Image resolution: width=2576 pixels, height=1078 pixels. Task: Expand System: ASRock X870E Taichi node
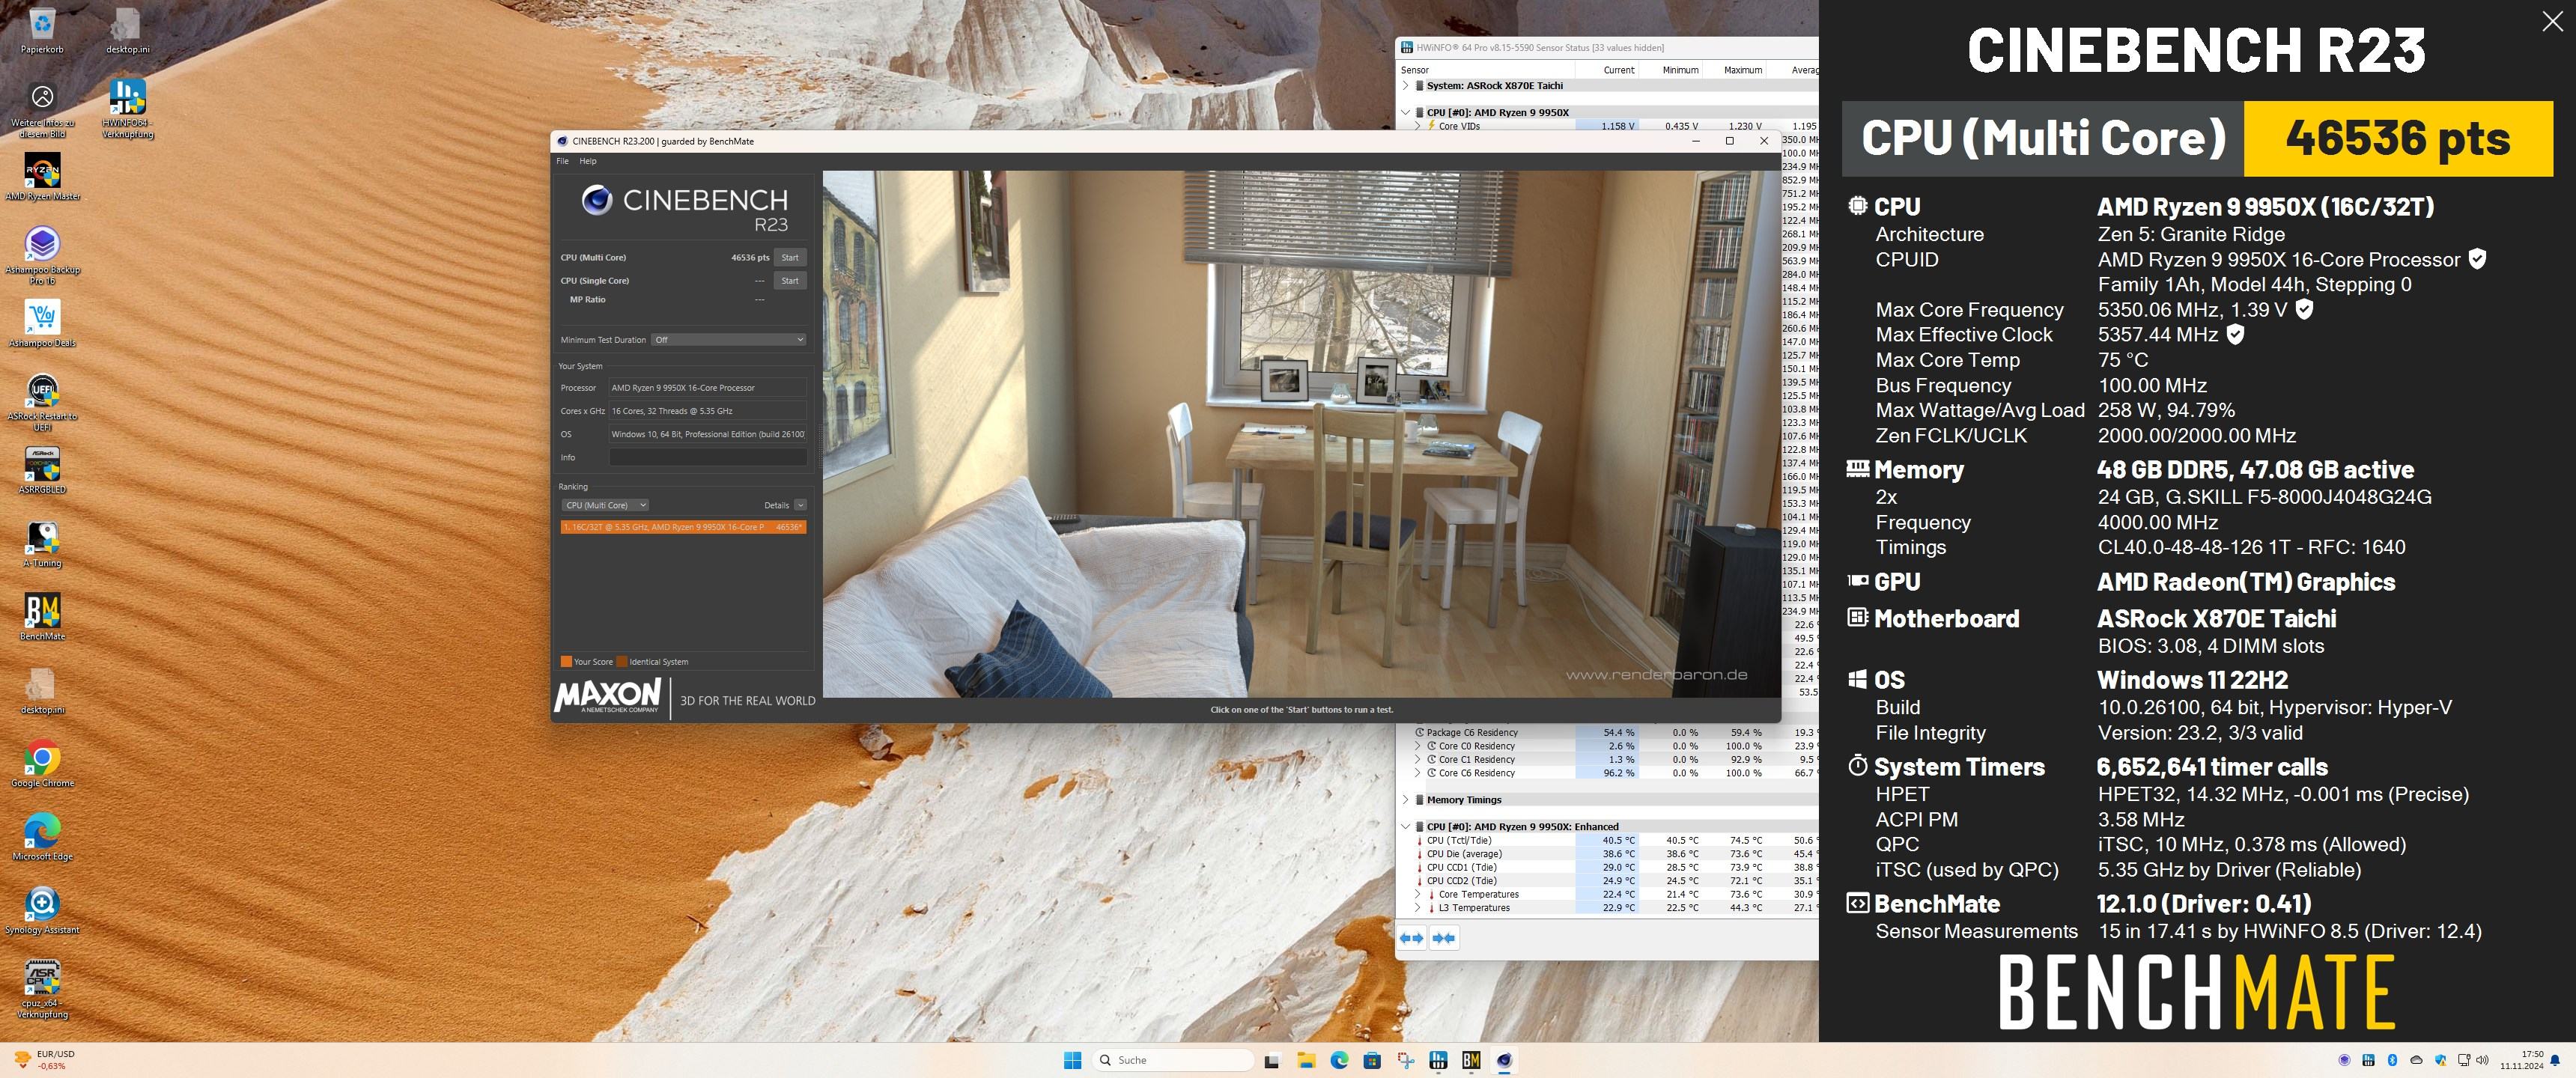tap(1405, 86)
